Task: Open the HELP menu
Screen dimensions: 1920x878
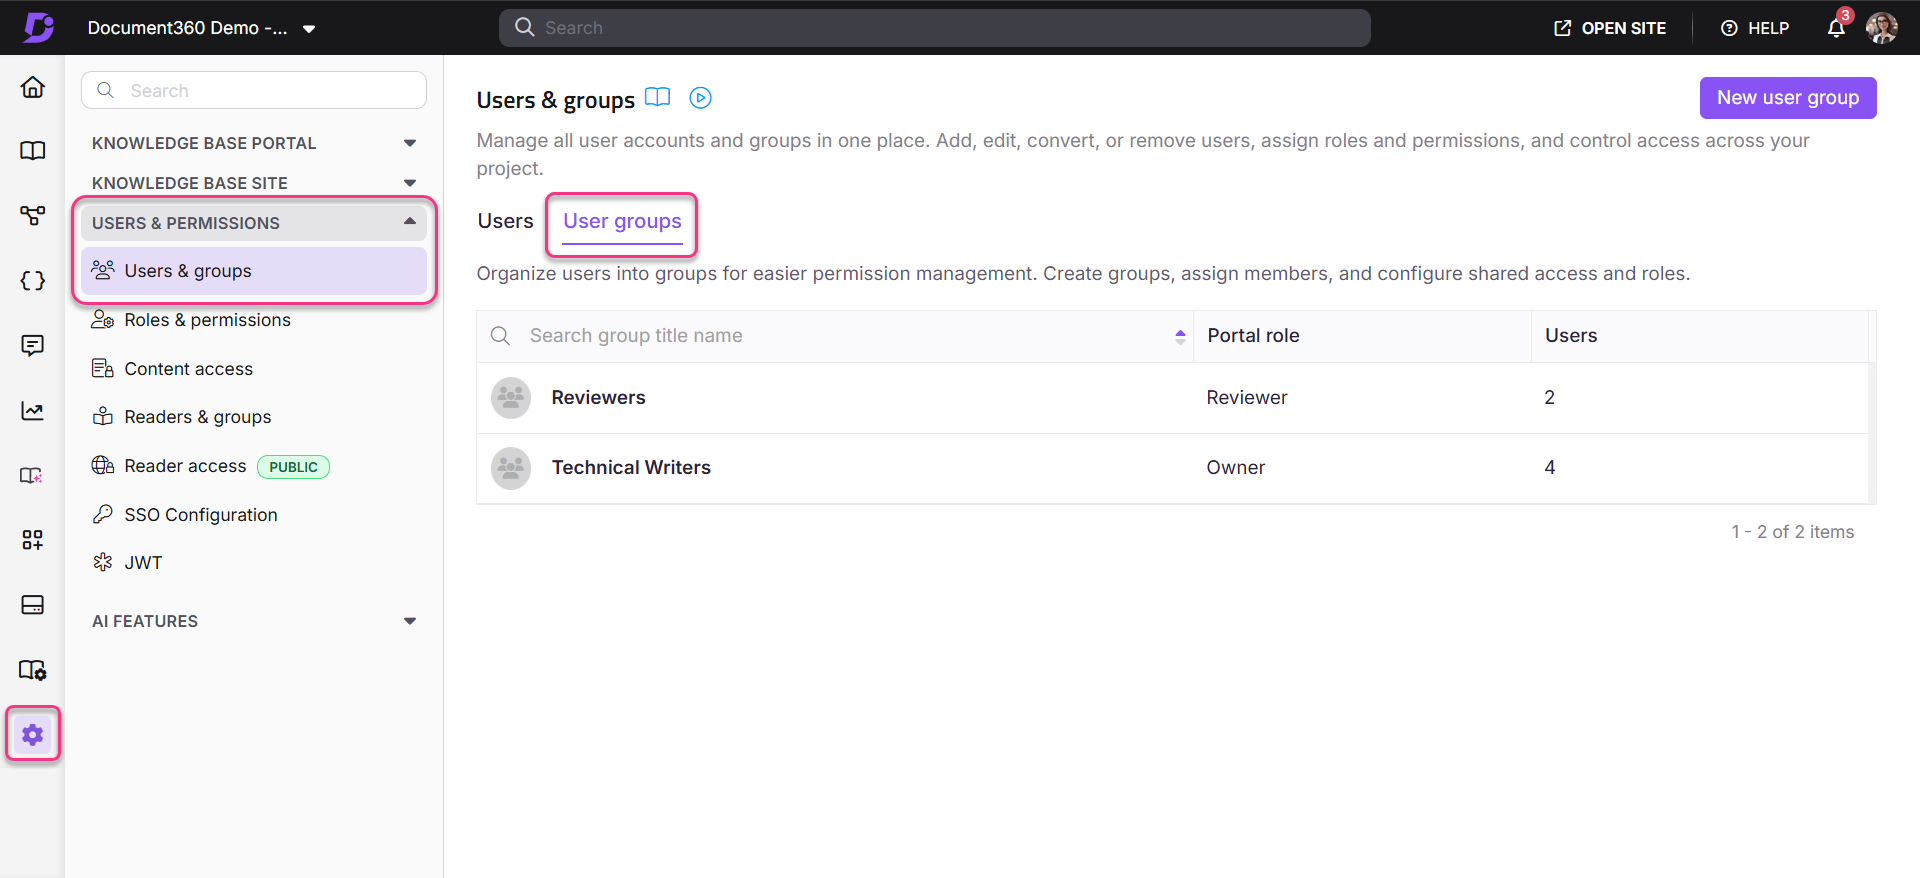Action: [x=1755, y=28]
